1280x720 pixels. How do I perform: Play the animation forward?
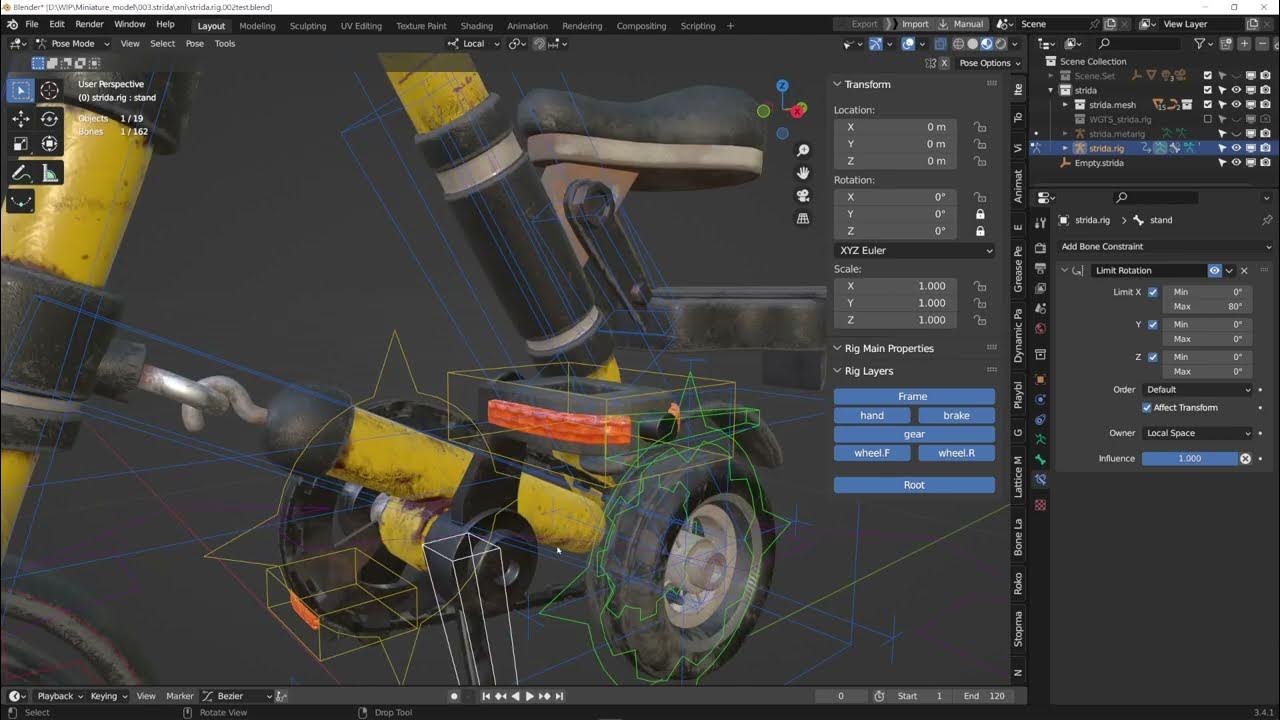[x=529, y=696]
